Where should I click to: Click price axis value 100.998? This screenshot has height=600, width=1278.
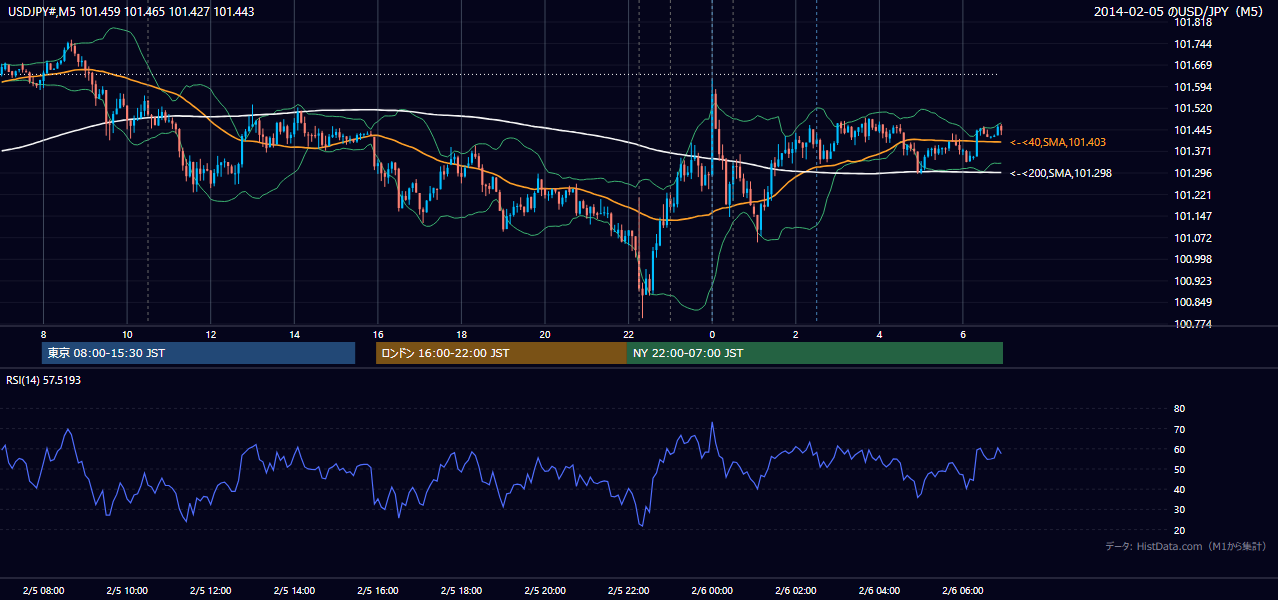point(1193,259)
